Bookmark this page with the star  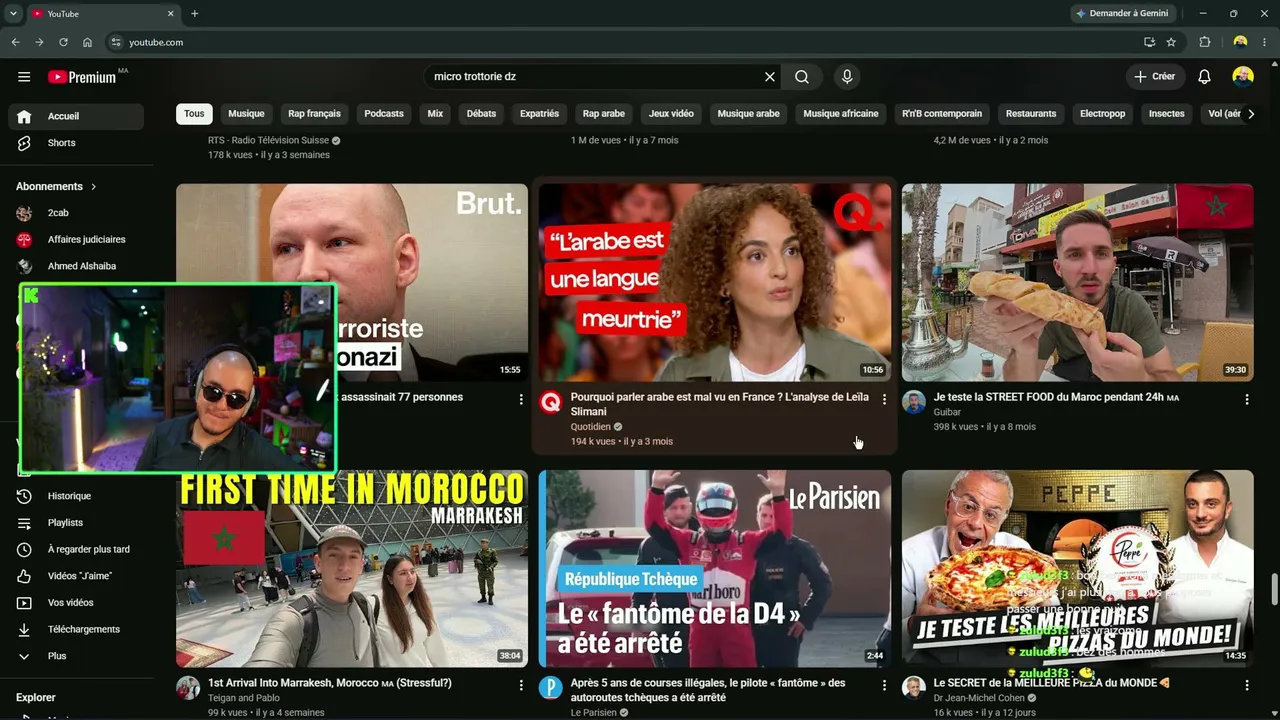[1171, 42]
